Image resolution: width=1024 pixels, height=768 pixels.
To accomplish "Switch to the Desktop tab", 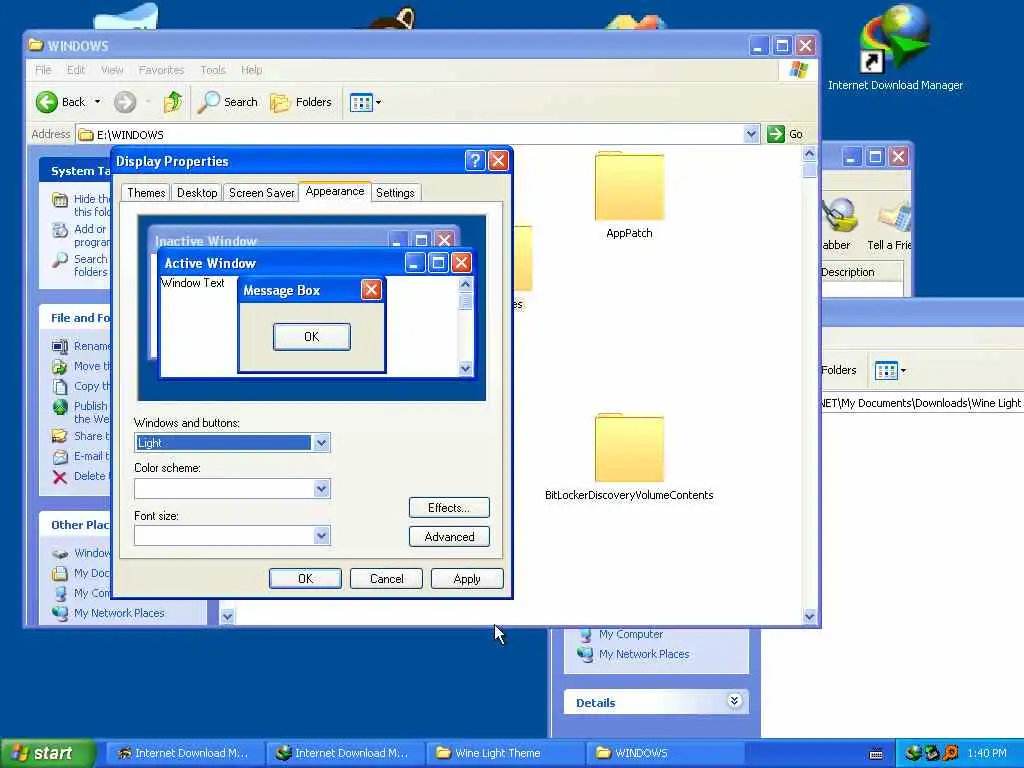I will pyautogui.click(x=197, y=193).
